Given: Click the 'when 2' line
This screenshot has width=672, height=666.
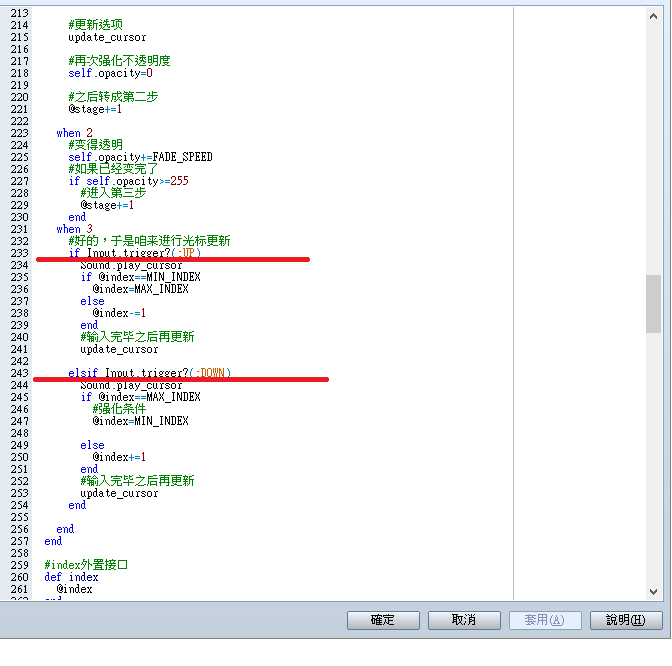Looking at the screenshot, I should 74,133.
